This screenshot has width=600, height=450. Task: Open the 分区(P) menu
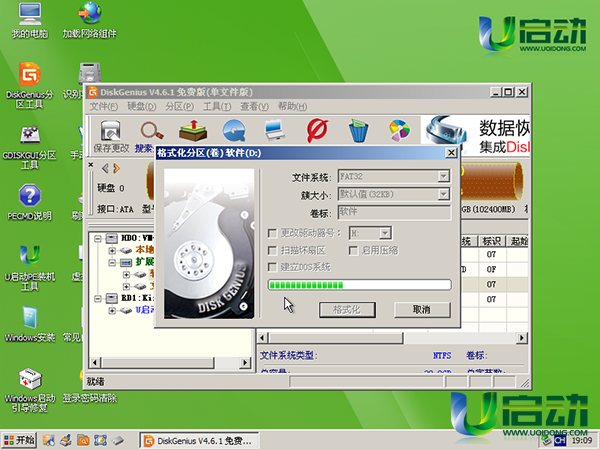pyautogui.click(x=179, y=106)
